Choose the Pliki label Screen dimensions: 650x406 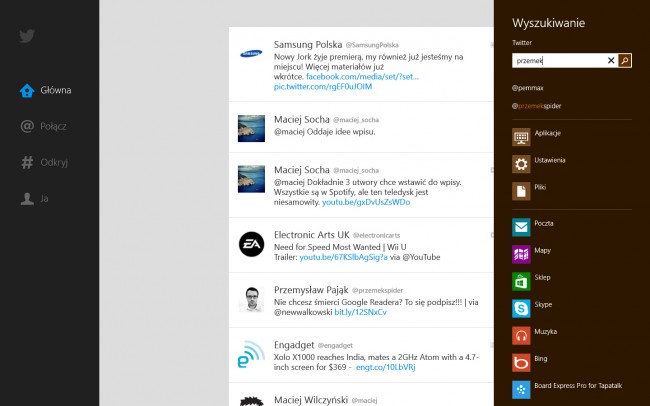pyautogui.click(x=540, y=187)
